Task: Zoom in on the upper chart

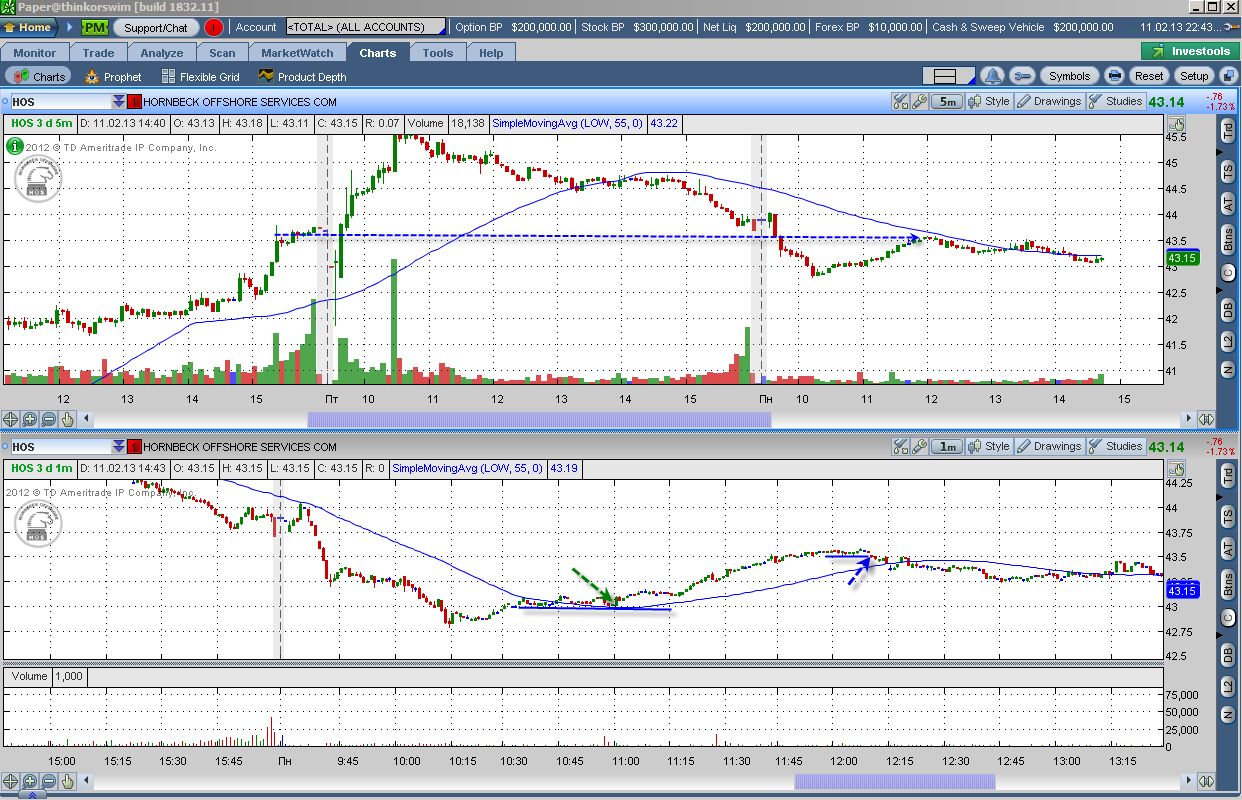Action: pyautogui.click(x=29, y=419)
